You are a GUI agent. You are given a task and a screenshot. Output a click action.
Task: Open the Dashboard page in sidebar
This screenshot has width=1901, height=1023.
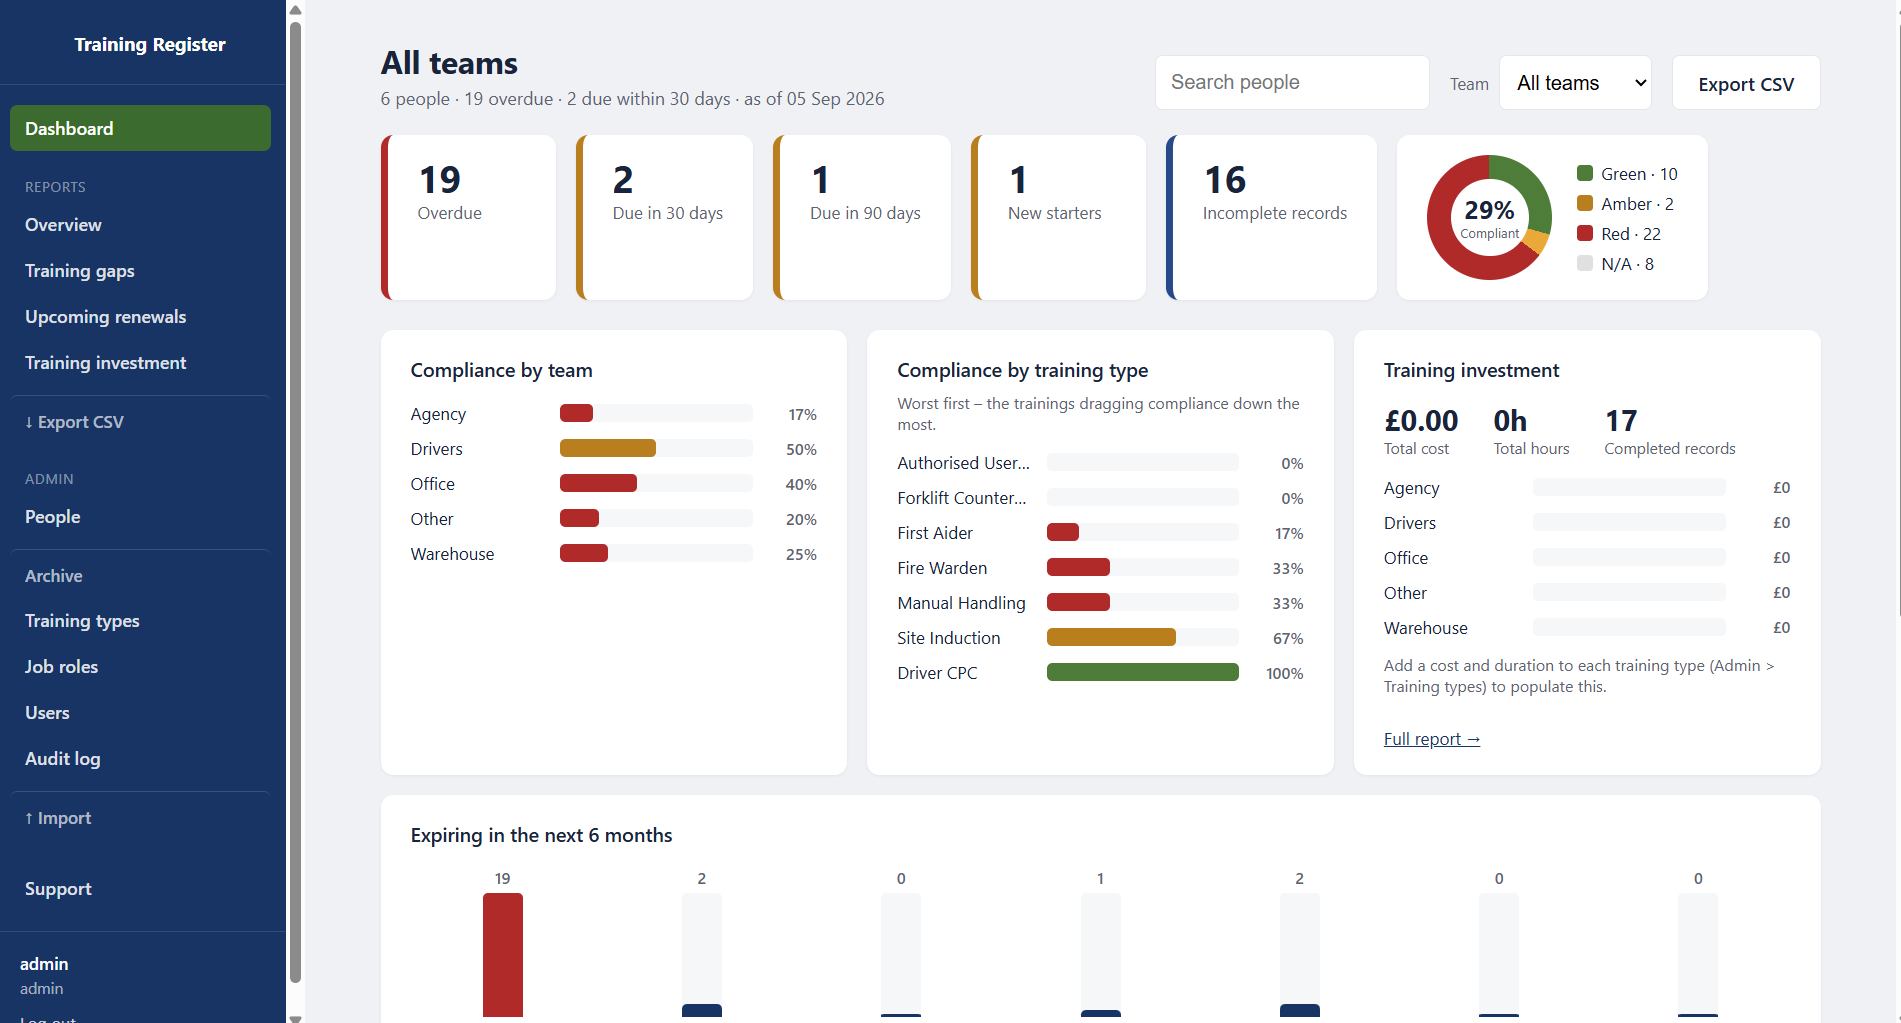coord(140,128)
